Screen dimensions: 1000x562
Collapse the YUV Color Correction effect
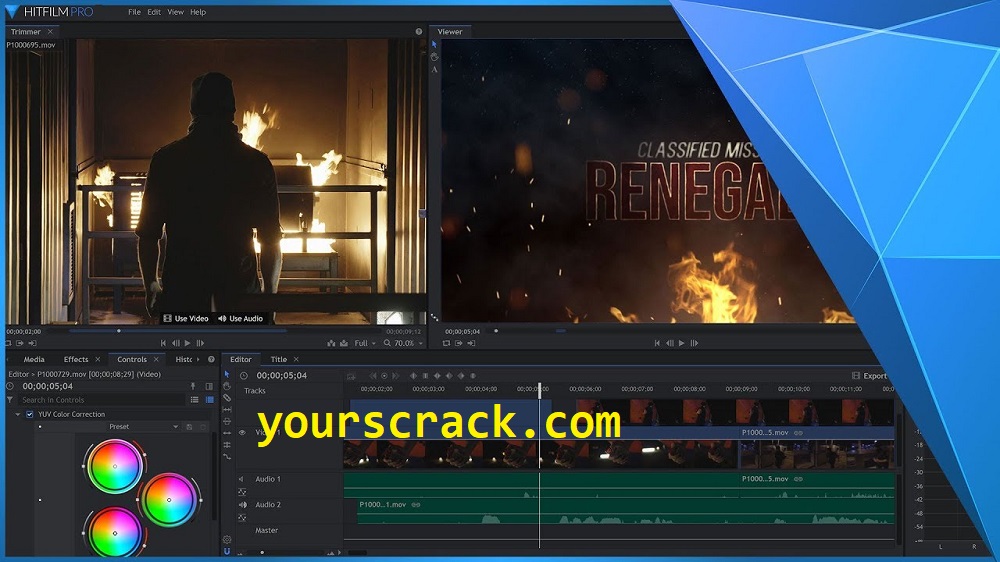tap(18, 415)
